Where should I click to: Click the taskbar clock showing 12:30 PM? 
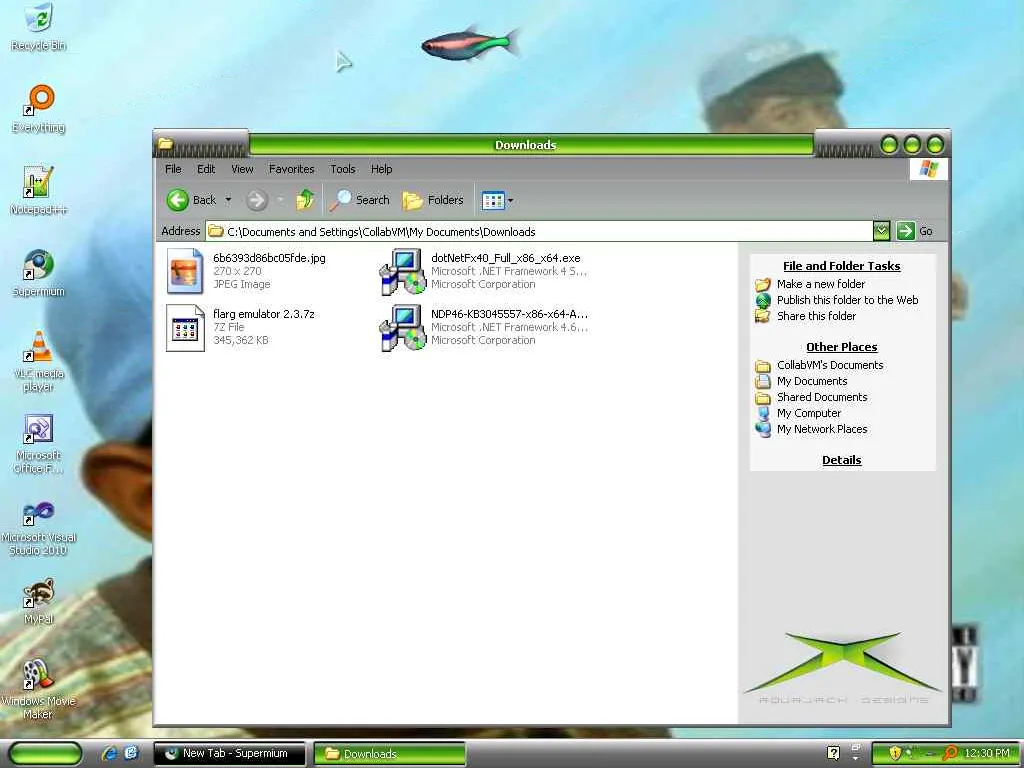986,754
